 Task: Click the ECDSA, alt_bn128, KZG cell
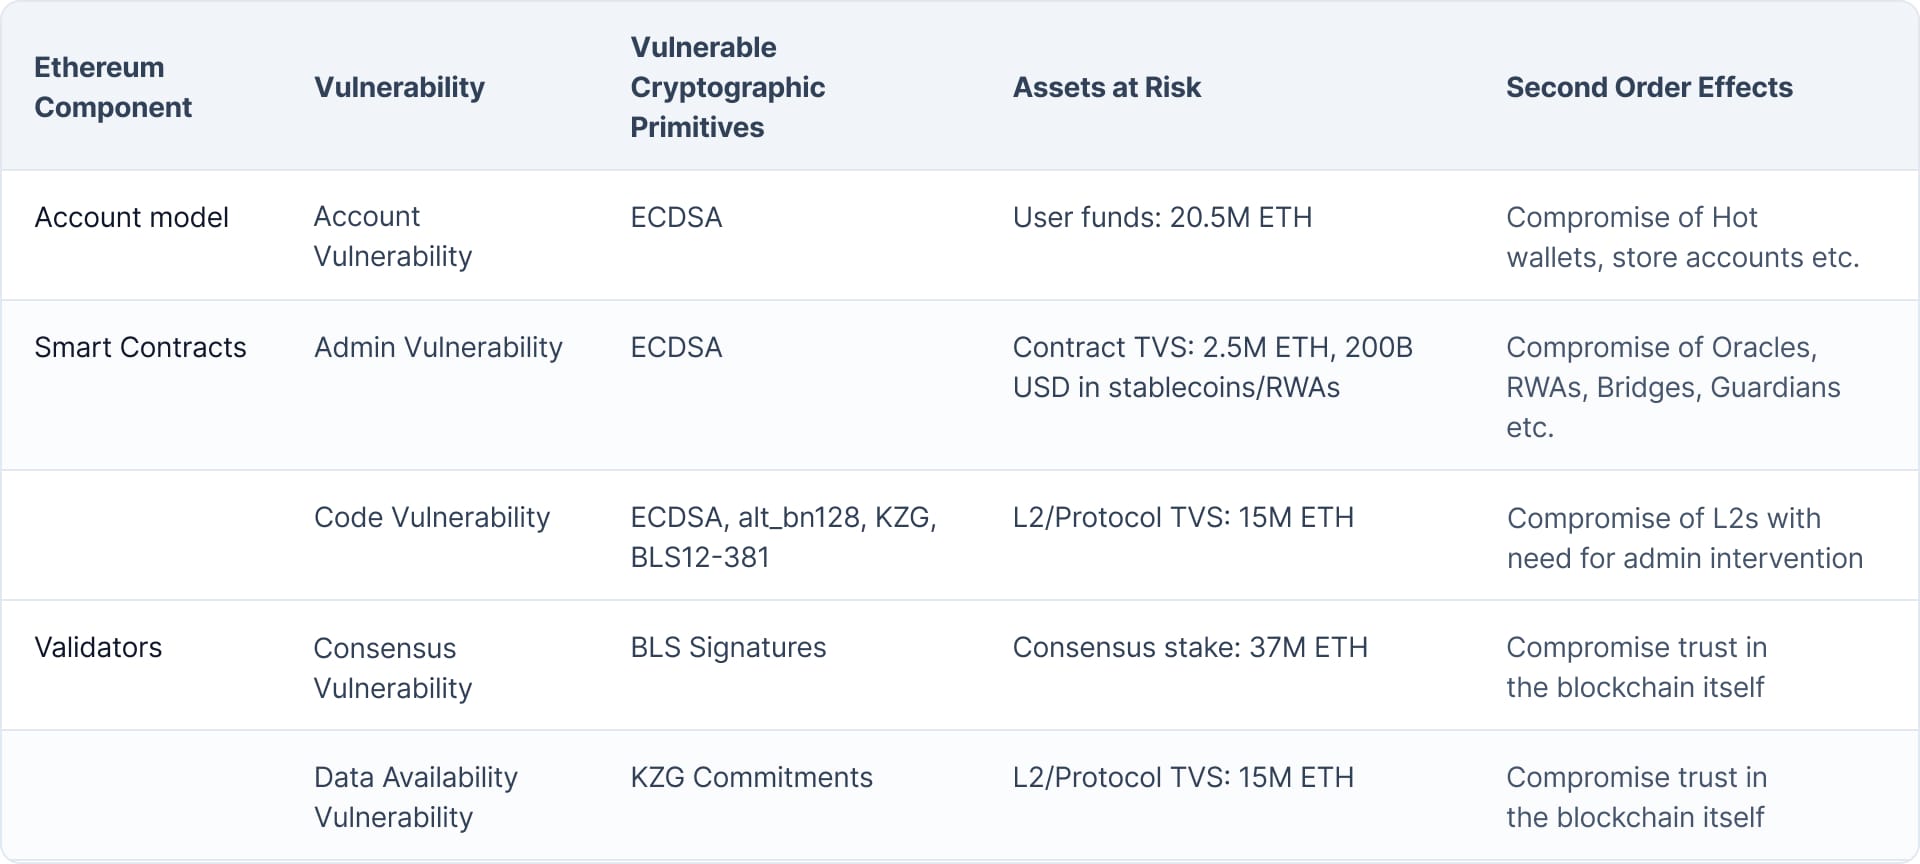783,537
